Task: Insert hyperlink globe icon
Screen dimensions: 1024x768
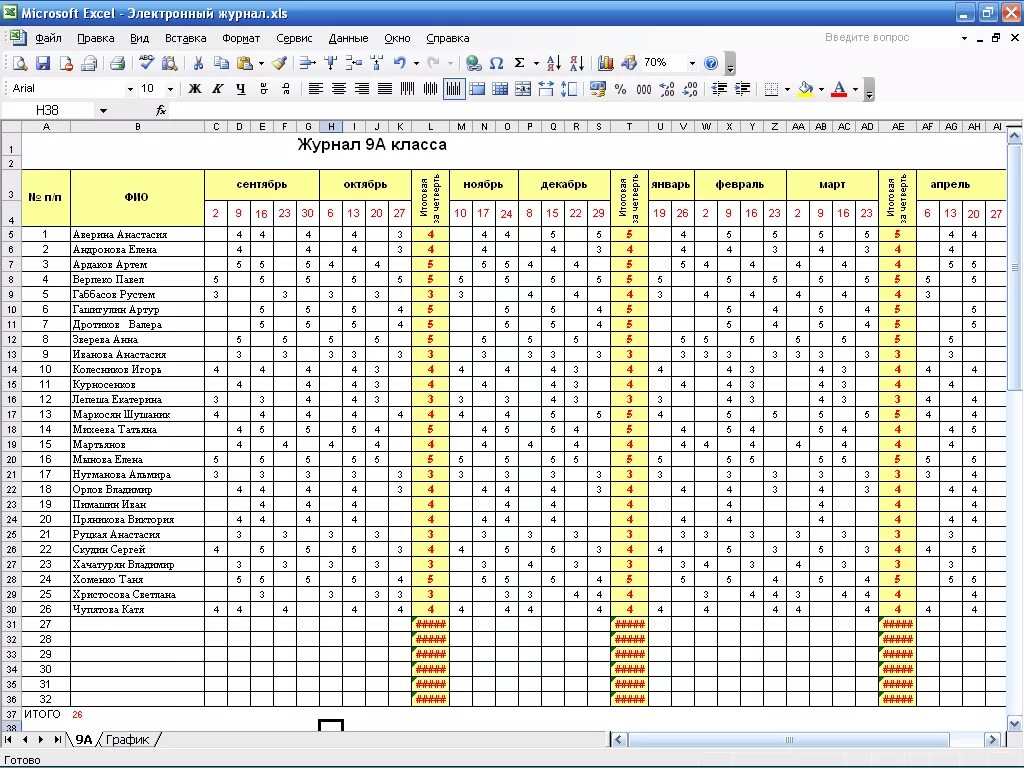Action: [x=473, y=63]
